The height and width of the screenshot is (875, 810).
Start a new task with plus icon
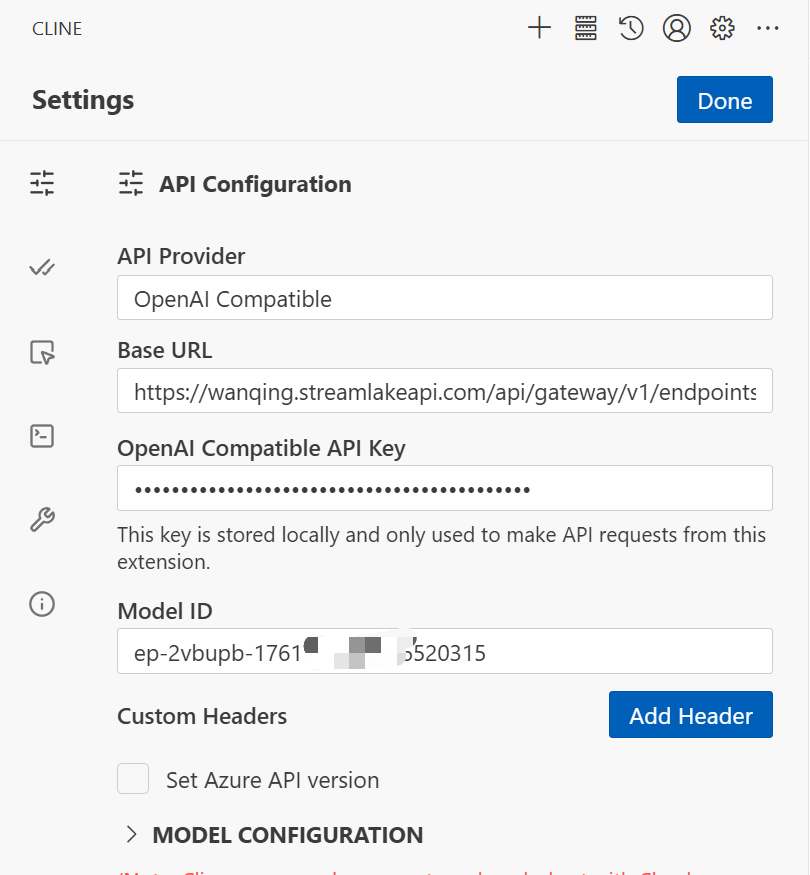(539, 28)
